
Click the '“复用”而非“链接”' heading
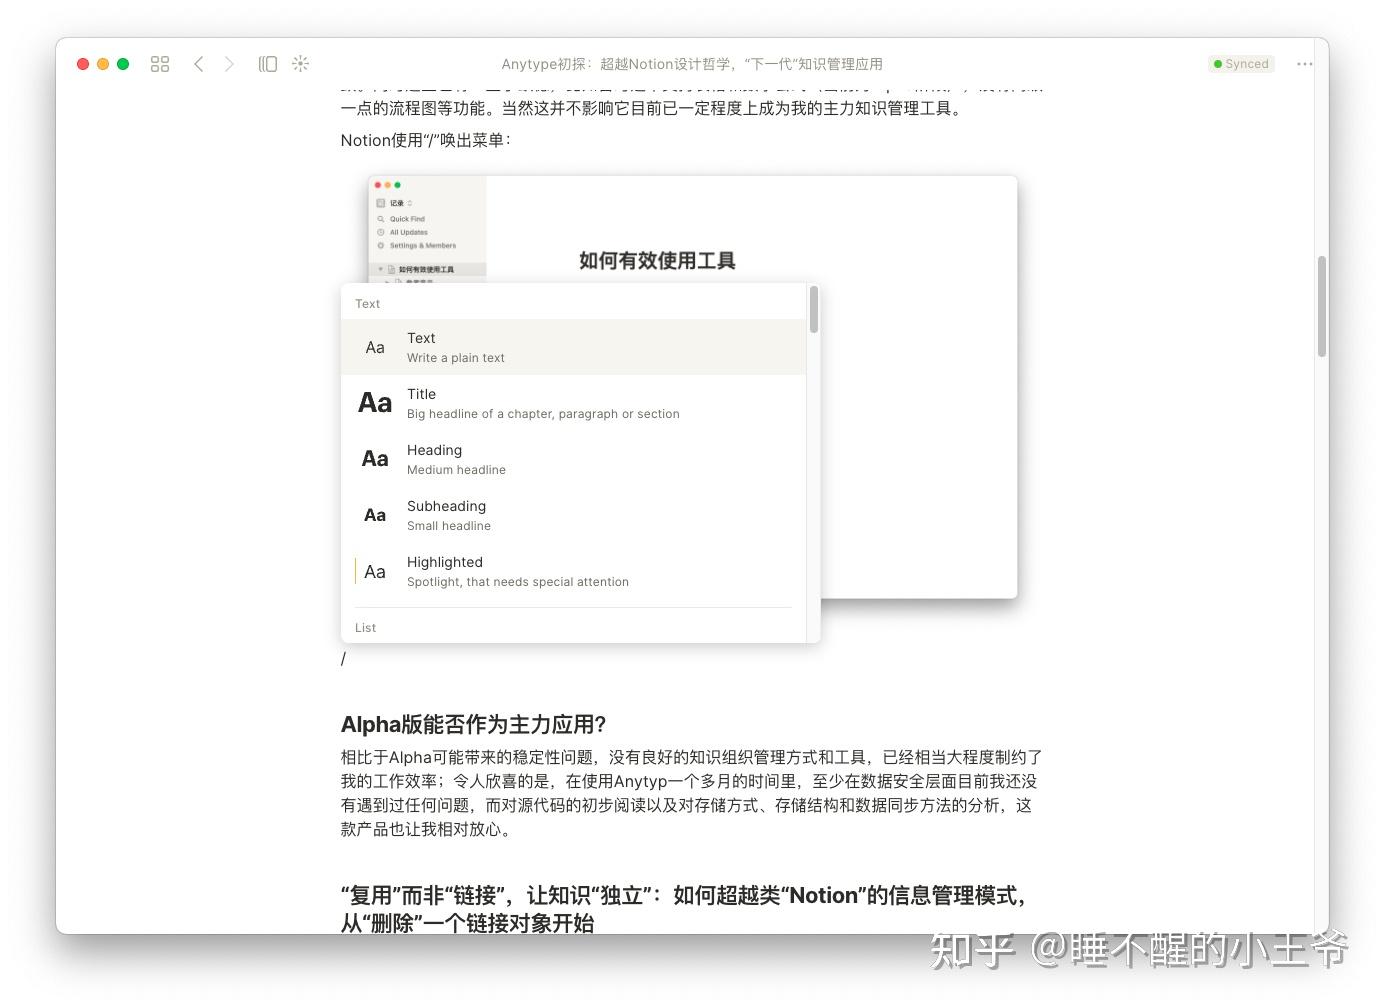click(685, 908)
